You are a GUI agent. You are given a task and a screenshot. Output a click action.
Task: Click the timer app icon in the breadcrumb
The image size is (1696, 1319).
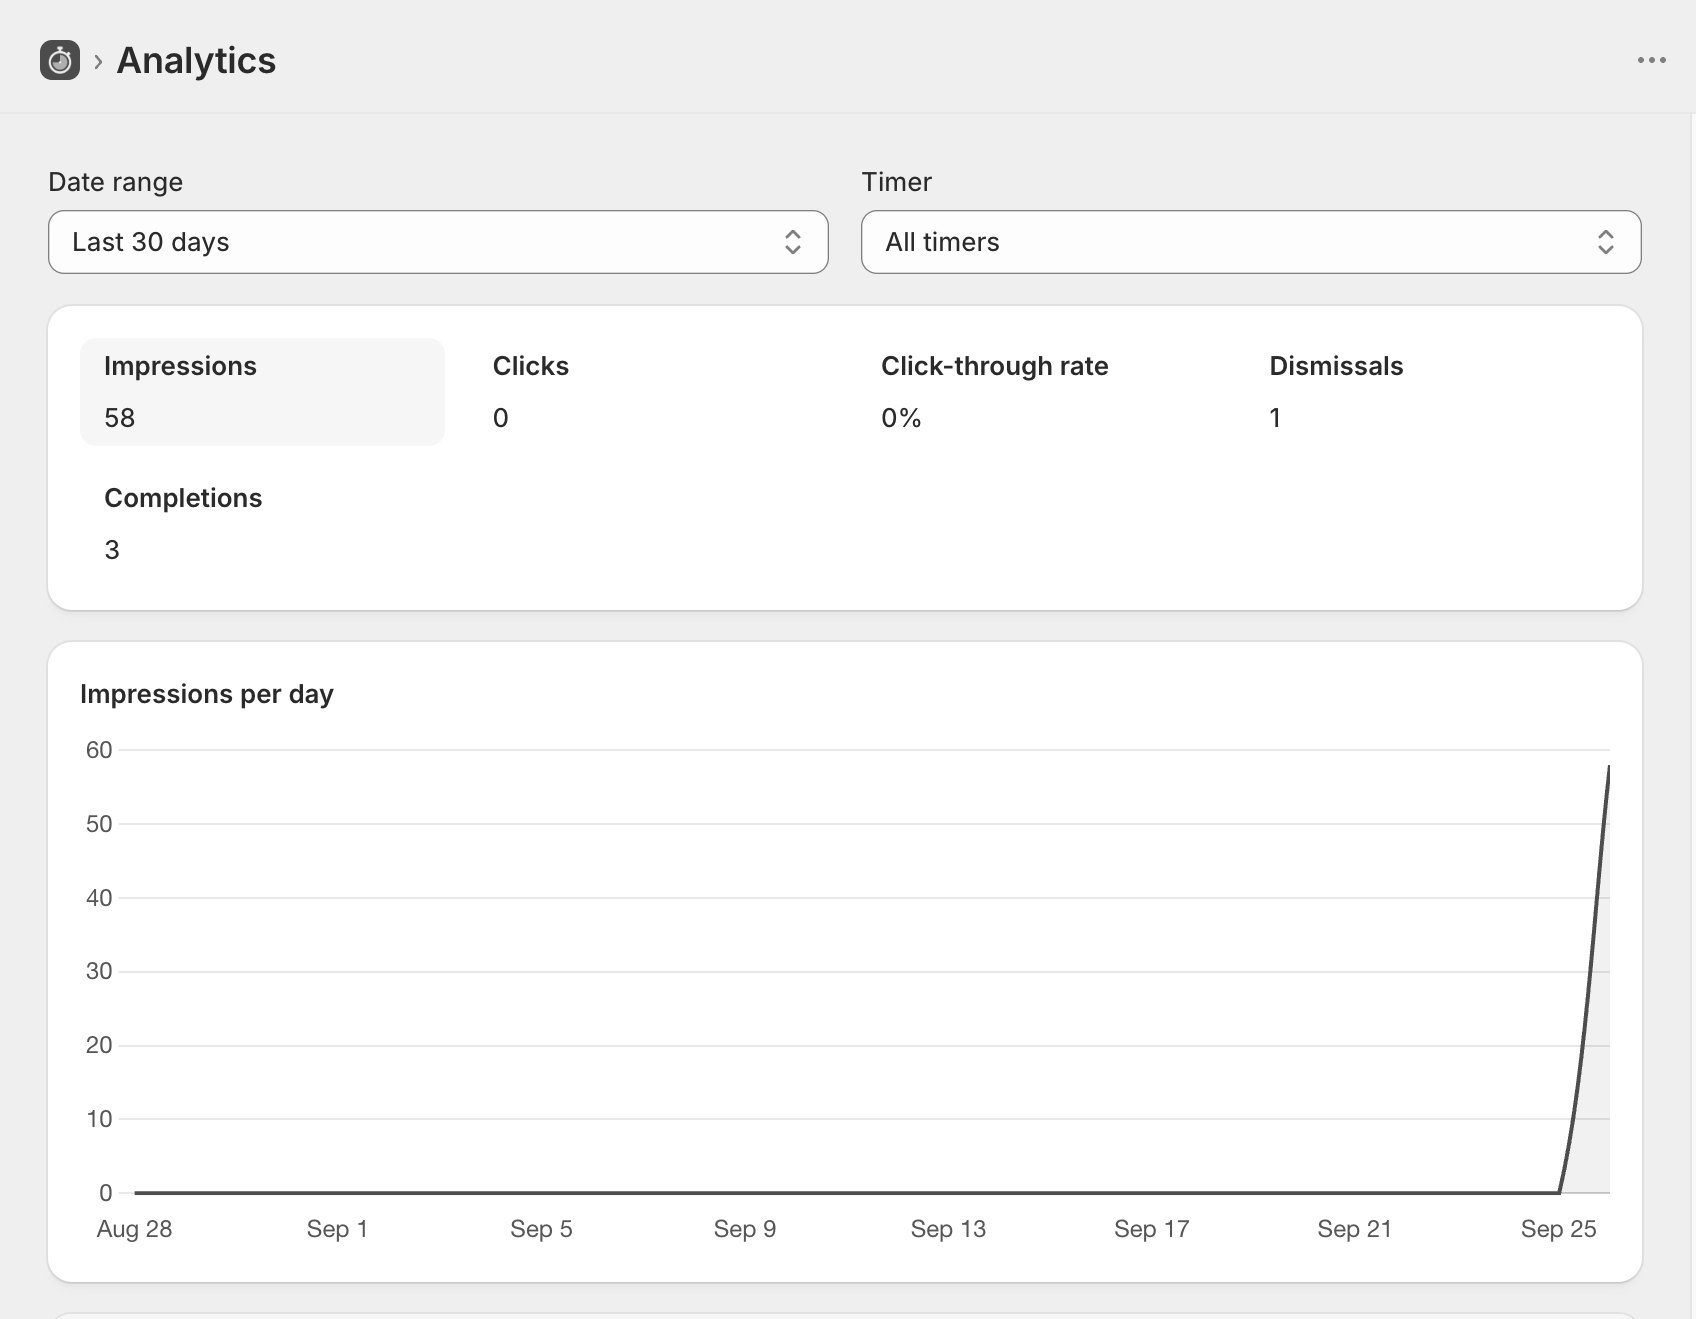point(60,60)
